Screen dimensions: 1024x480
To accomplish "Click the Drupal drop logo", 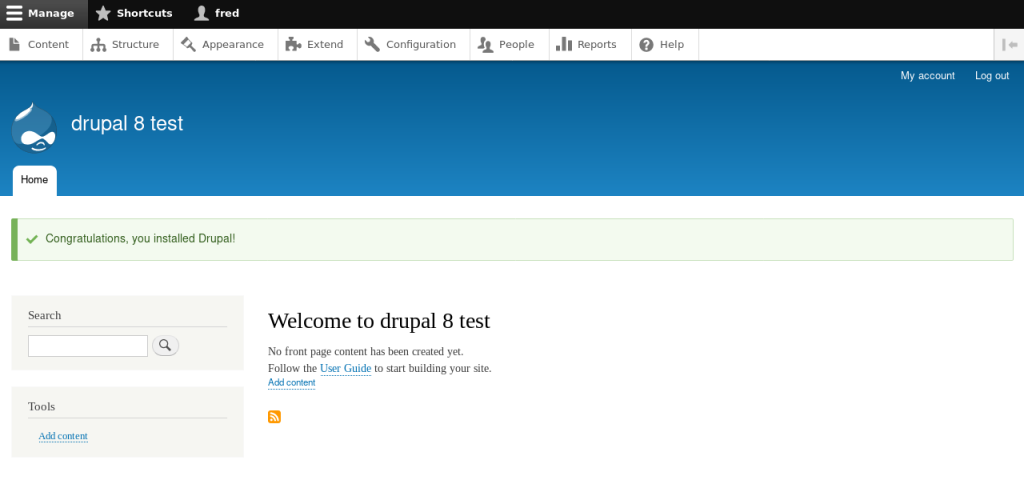I will pos(34,127).
